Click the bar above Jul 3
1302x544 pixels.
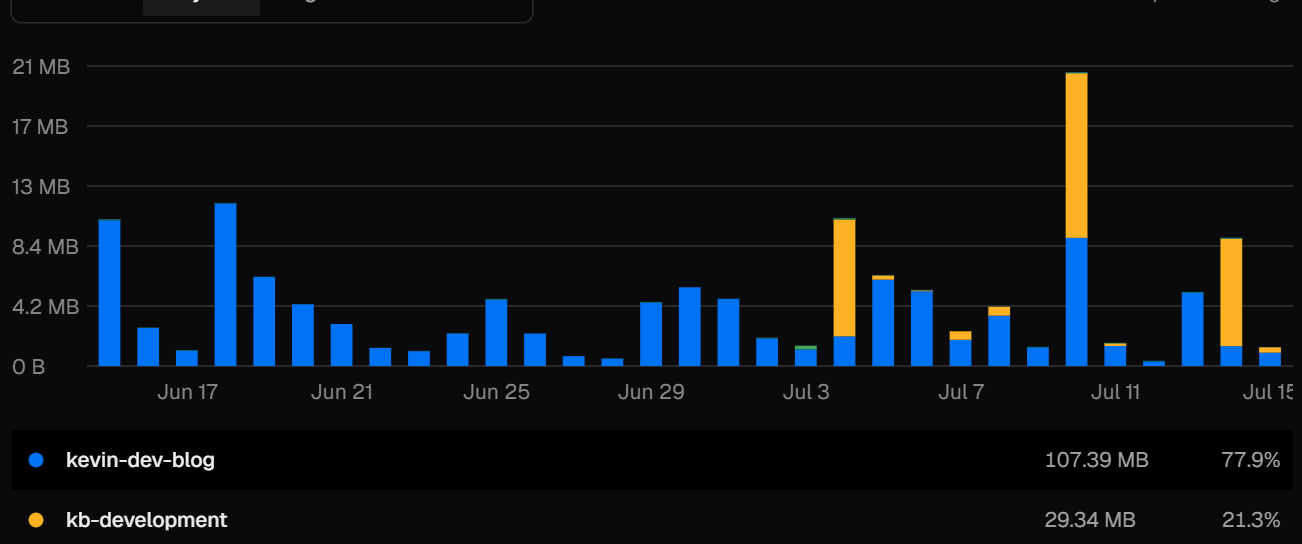pyautogui.click(x=806, y=356)
